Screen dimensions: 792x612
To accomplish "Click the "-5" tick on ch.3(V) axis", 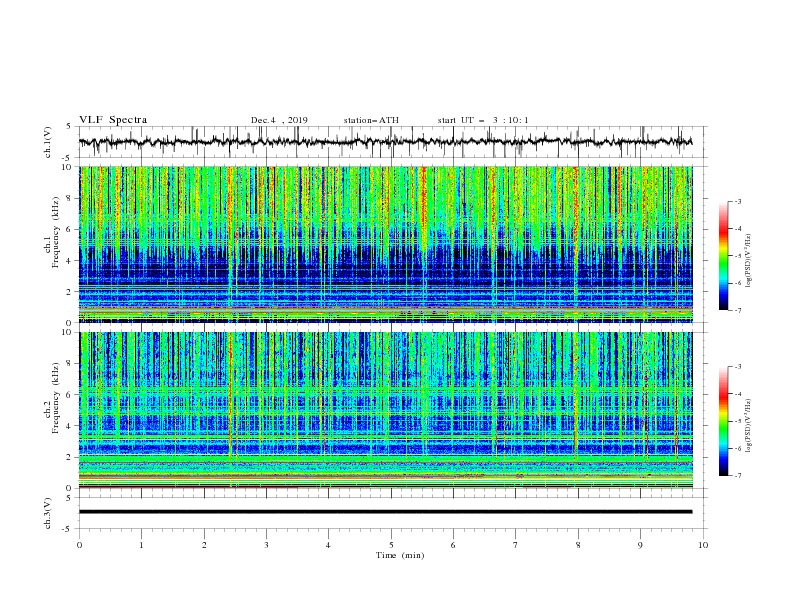I will (x=68, y=529).
